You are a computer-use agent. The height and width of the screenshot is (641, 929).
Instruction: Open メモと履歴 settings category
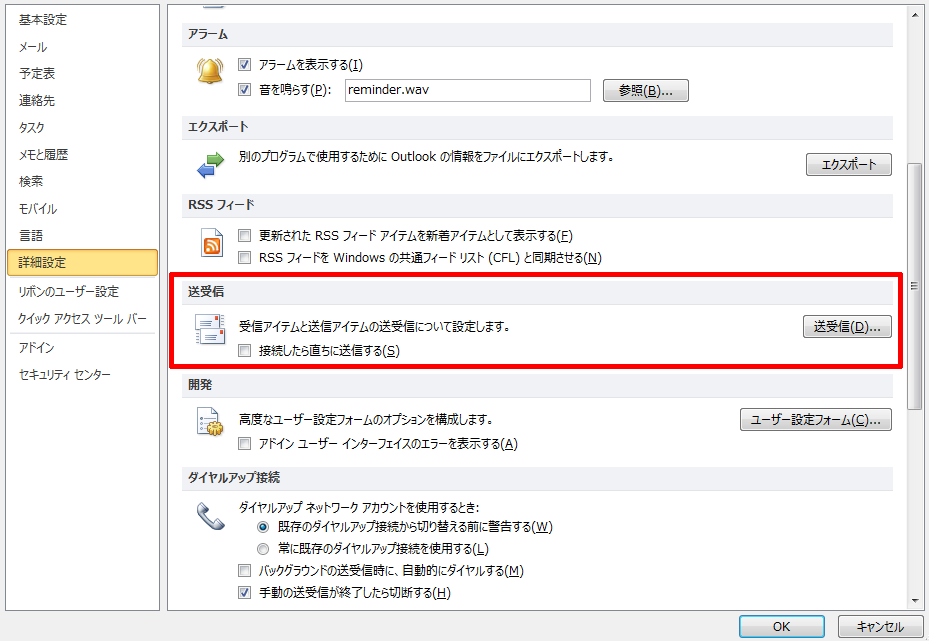pyautogui.click(x=82, y=155)
